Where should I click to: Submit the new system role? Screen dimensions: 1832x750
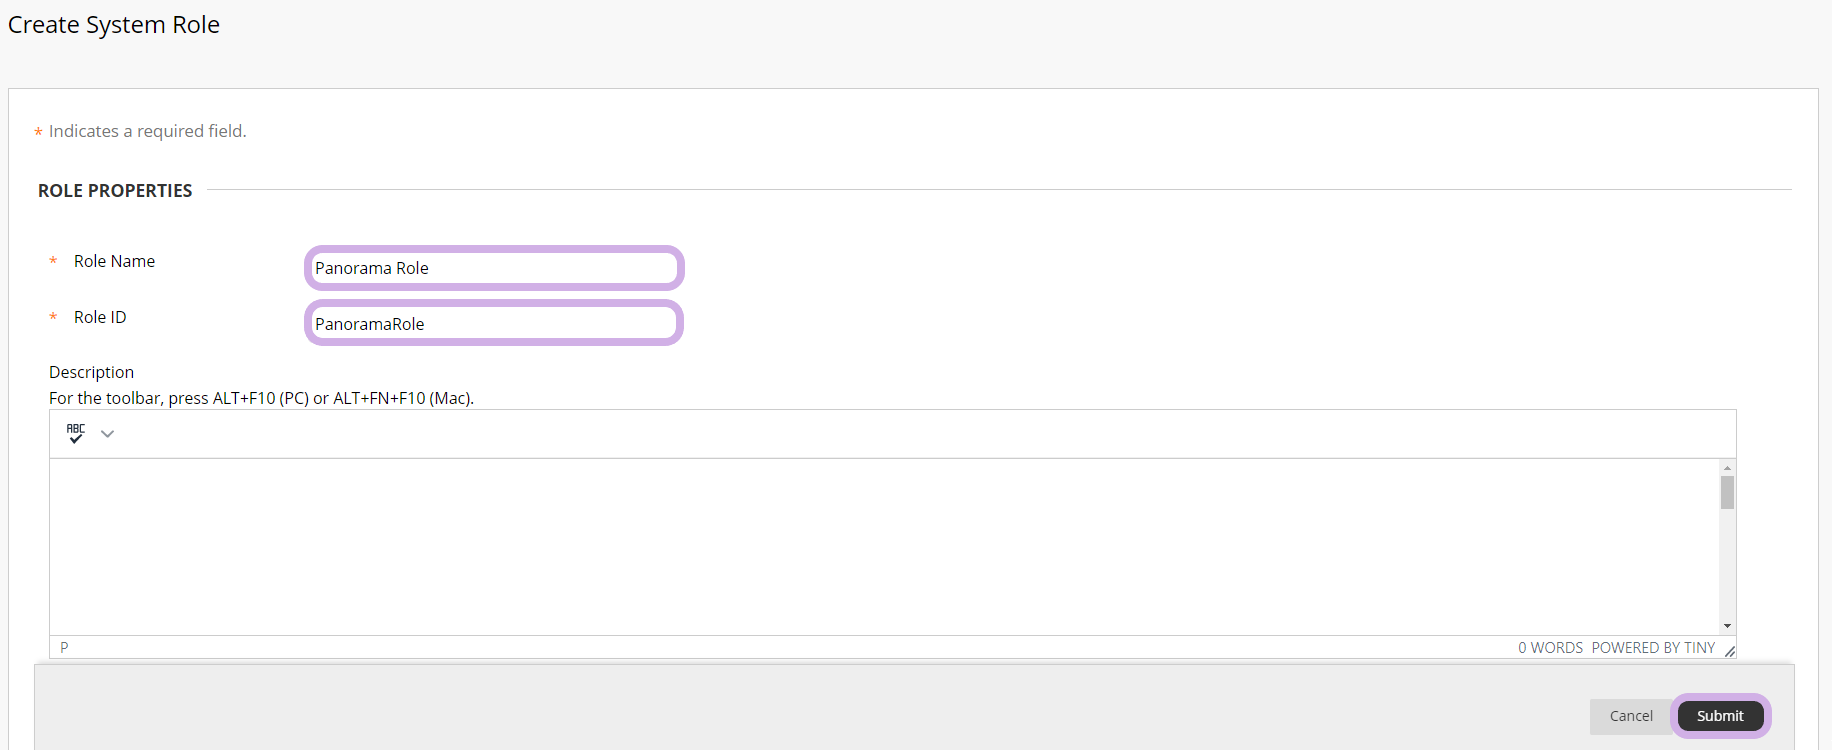[1720, 716]
